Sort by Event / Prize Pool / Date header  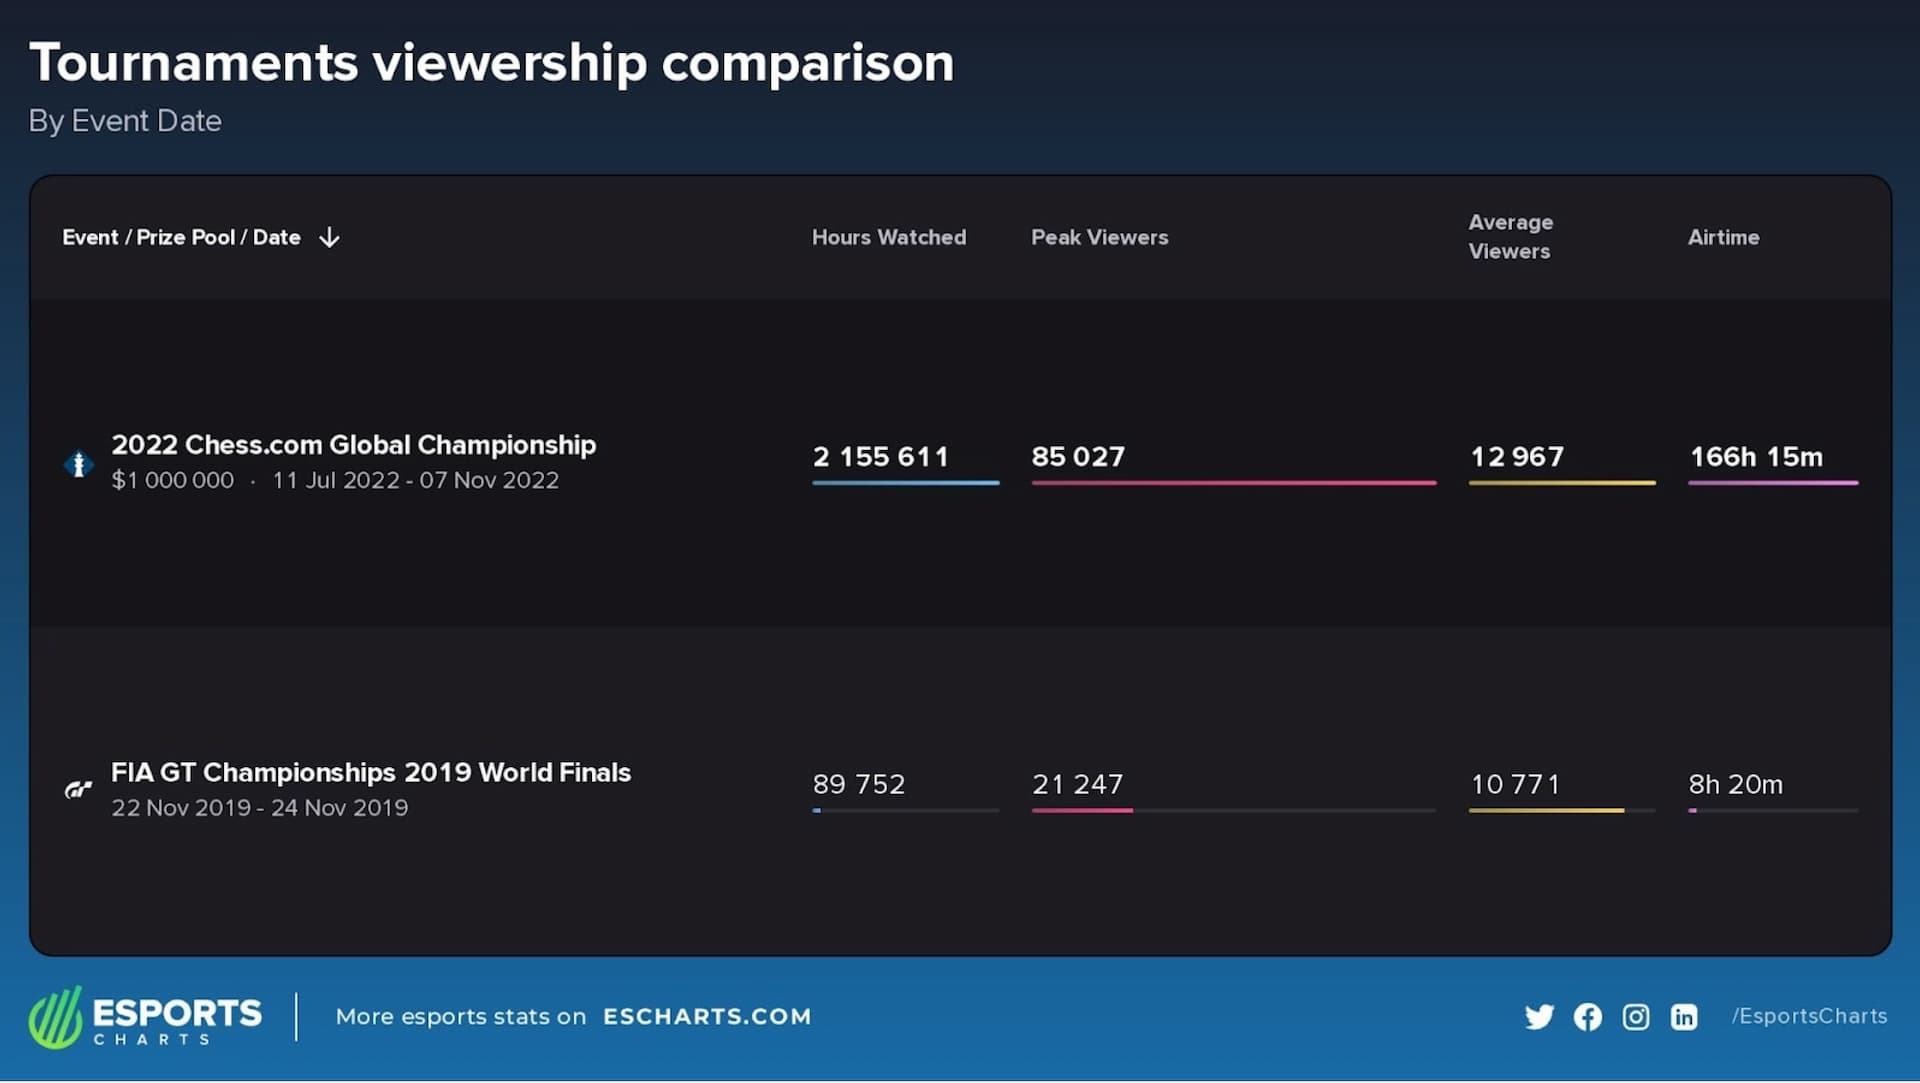click(x=181, y=238)
